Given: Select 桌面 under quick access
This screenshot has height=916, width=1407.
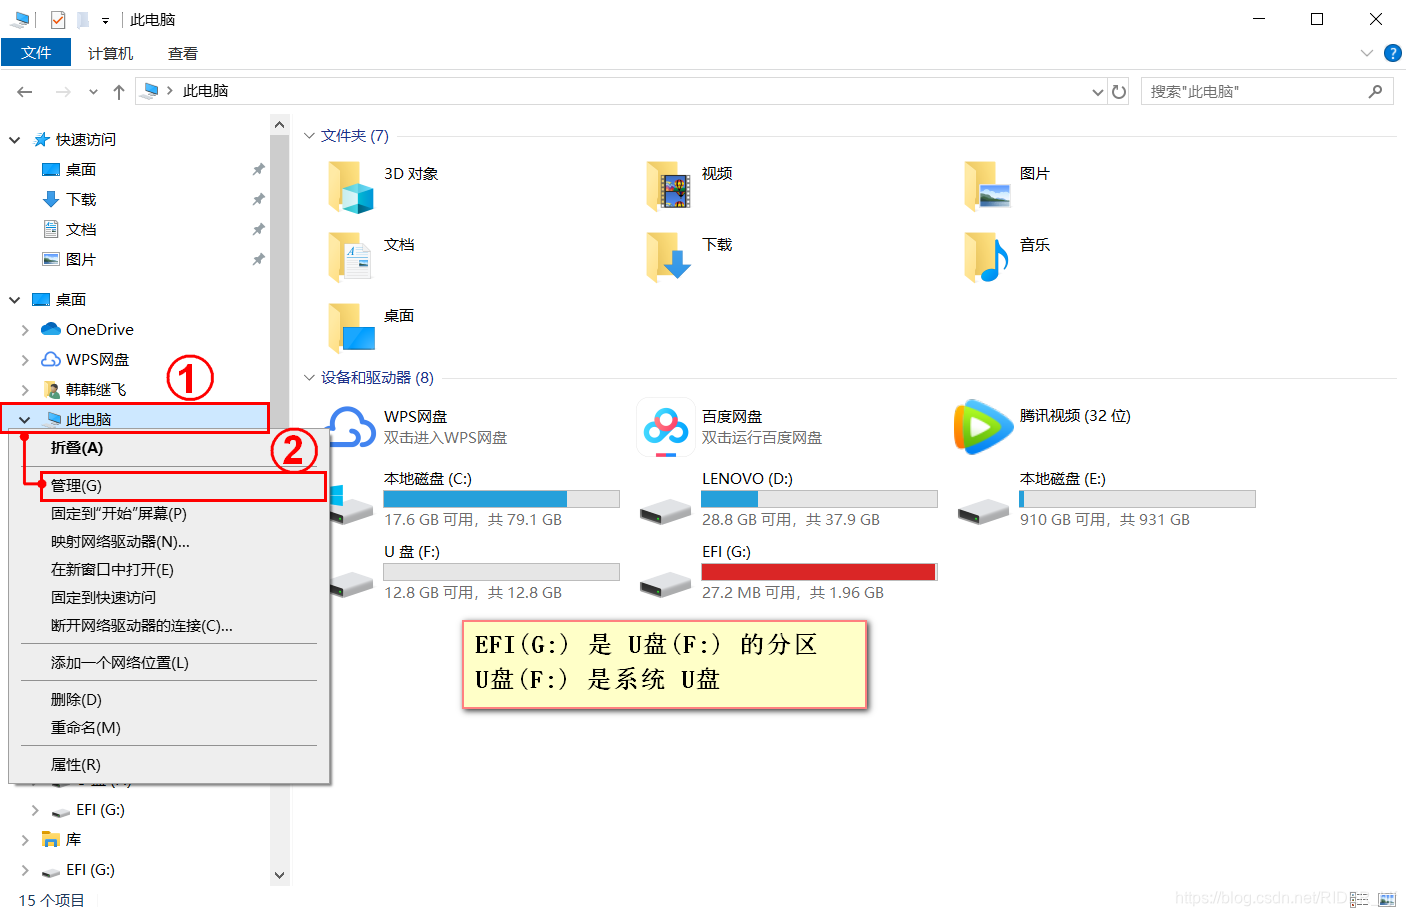Looking at the screenshot, I should (69, 170).
